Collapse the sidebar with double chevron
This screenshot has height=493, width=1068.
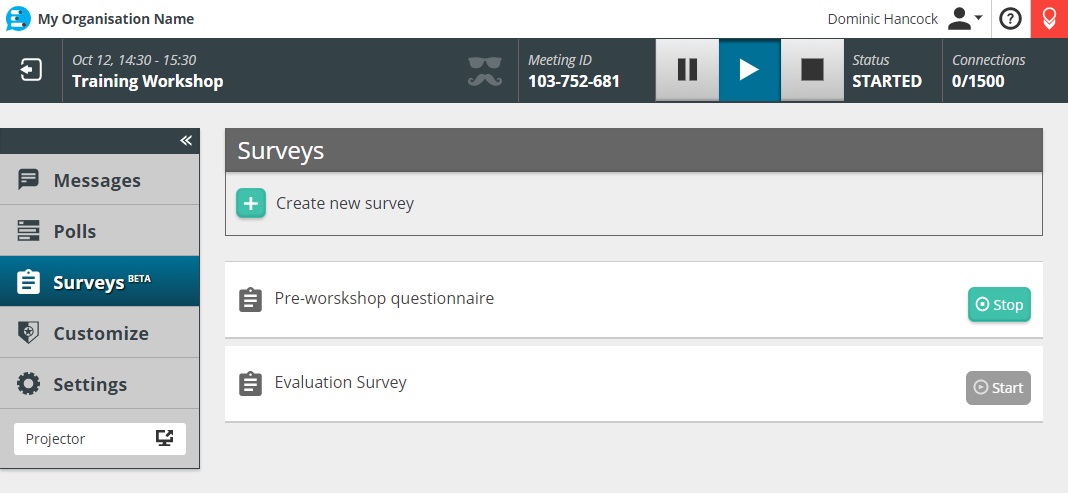[x=186, y=141]
